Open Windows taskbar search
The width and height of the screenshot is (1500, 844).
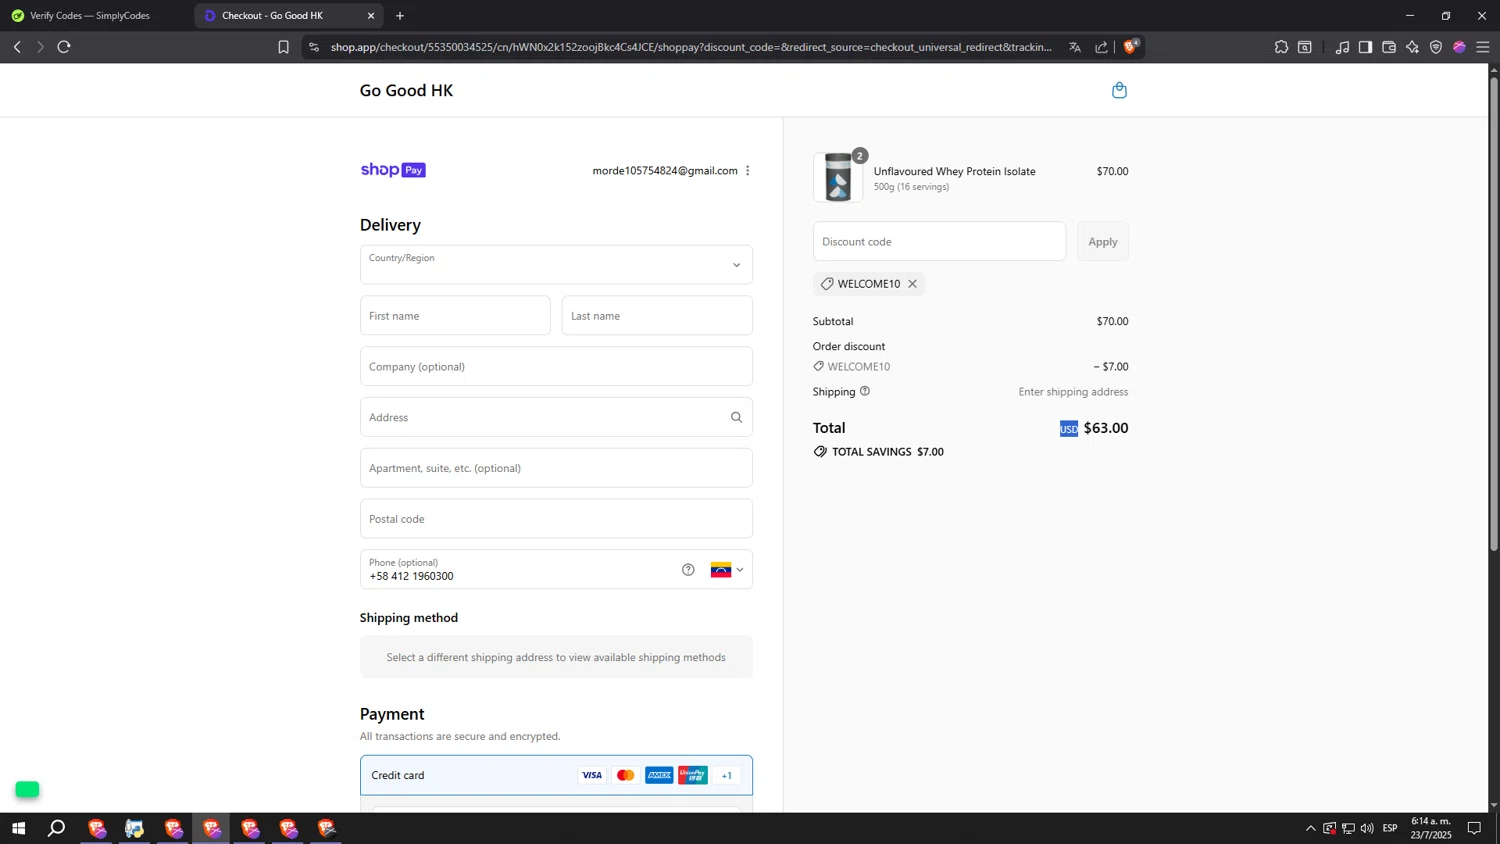[57, 828]
